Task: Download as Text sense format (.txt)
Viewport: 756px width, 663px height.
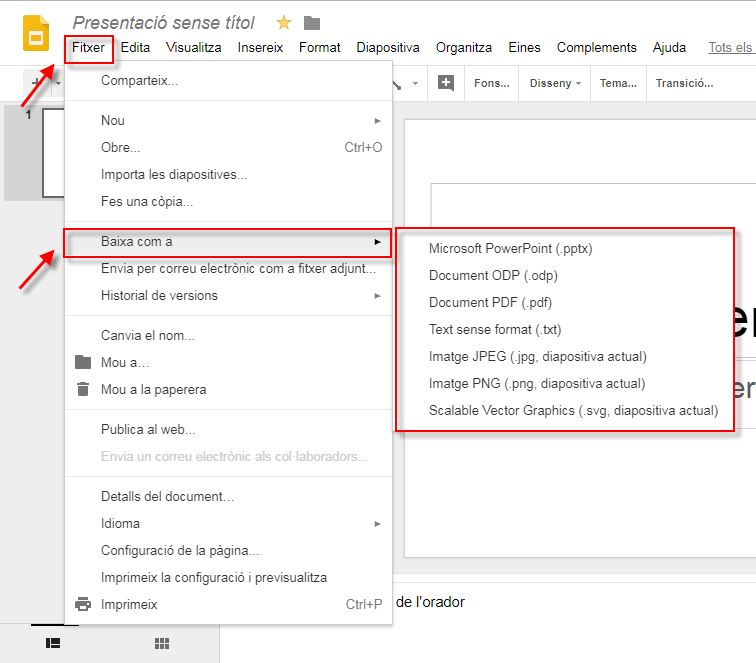Action: point(565,330)
